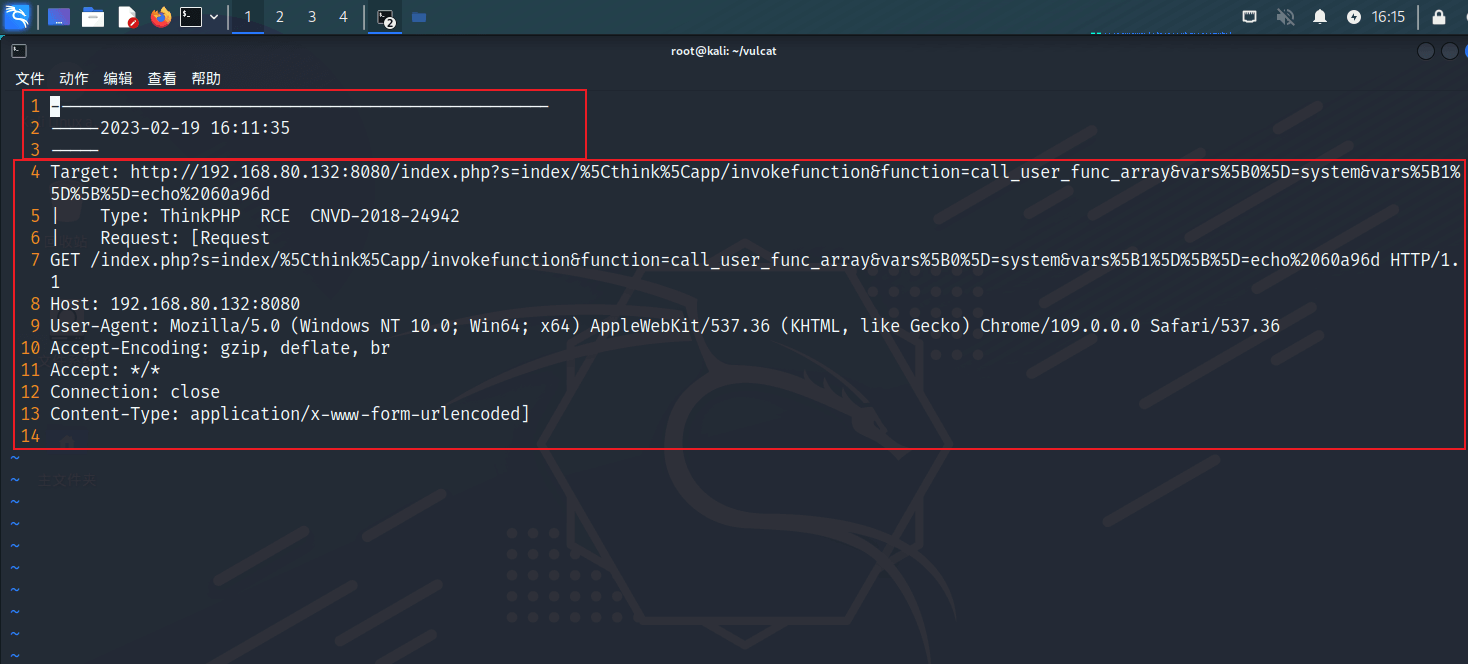Open terminal emulator panel launcher
Image resolution: width=1468 pixels, height=664 pixels.
[191, 17]
